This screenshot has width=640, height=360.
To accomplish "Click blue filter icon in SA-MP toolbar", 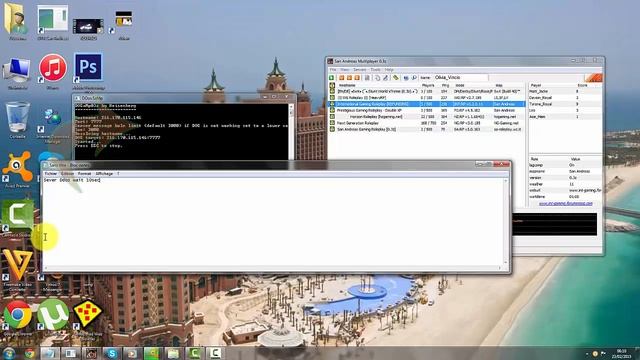I will click(406, 78).
